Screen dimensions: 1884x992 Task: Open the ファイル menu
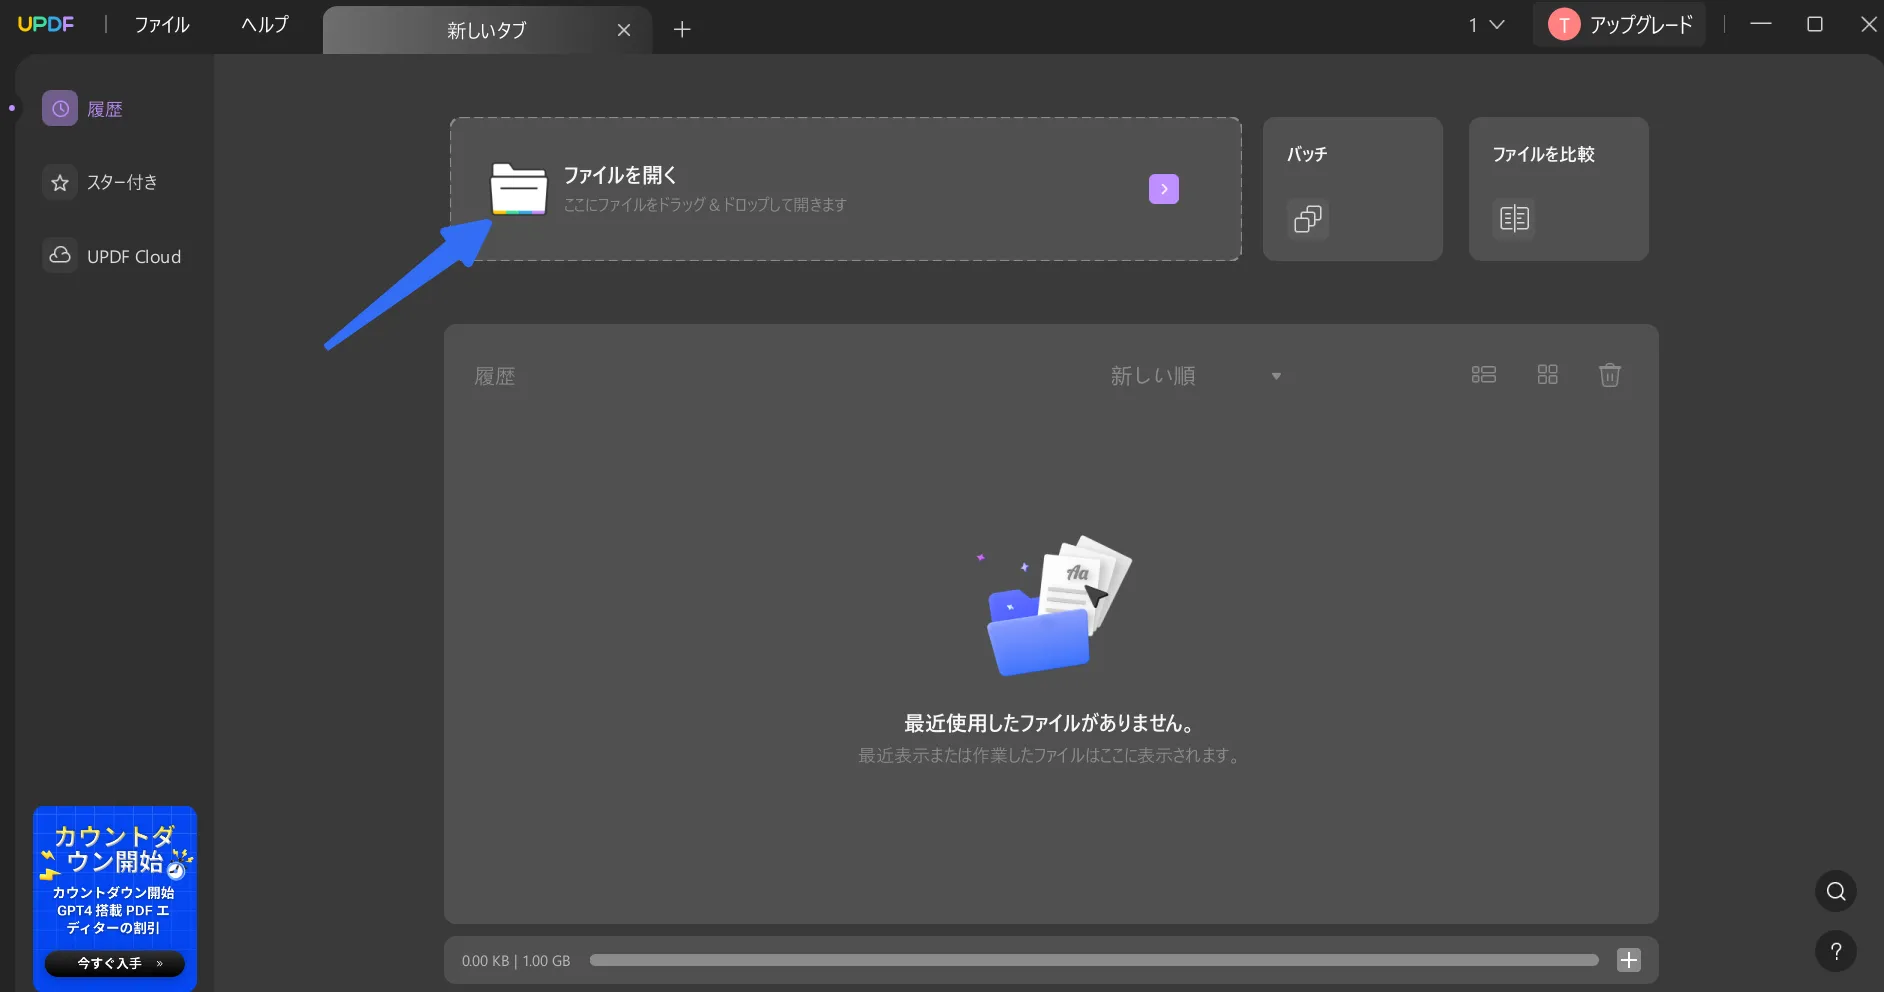pyautogui.click(x=162, y=24)
